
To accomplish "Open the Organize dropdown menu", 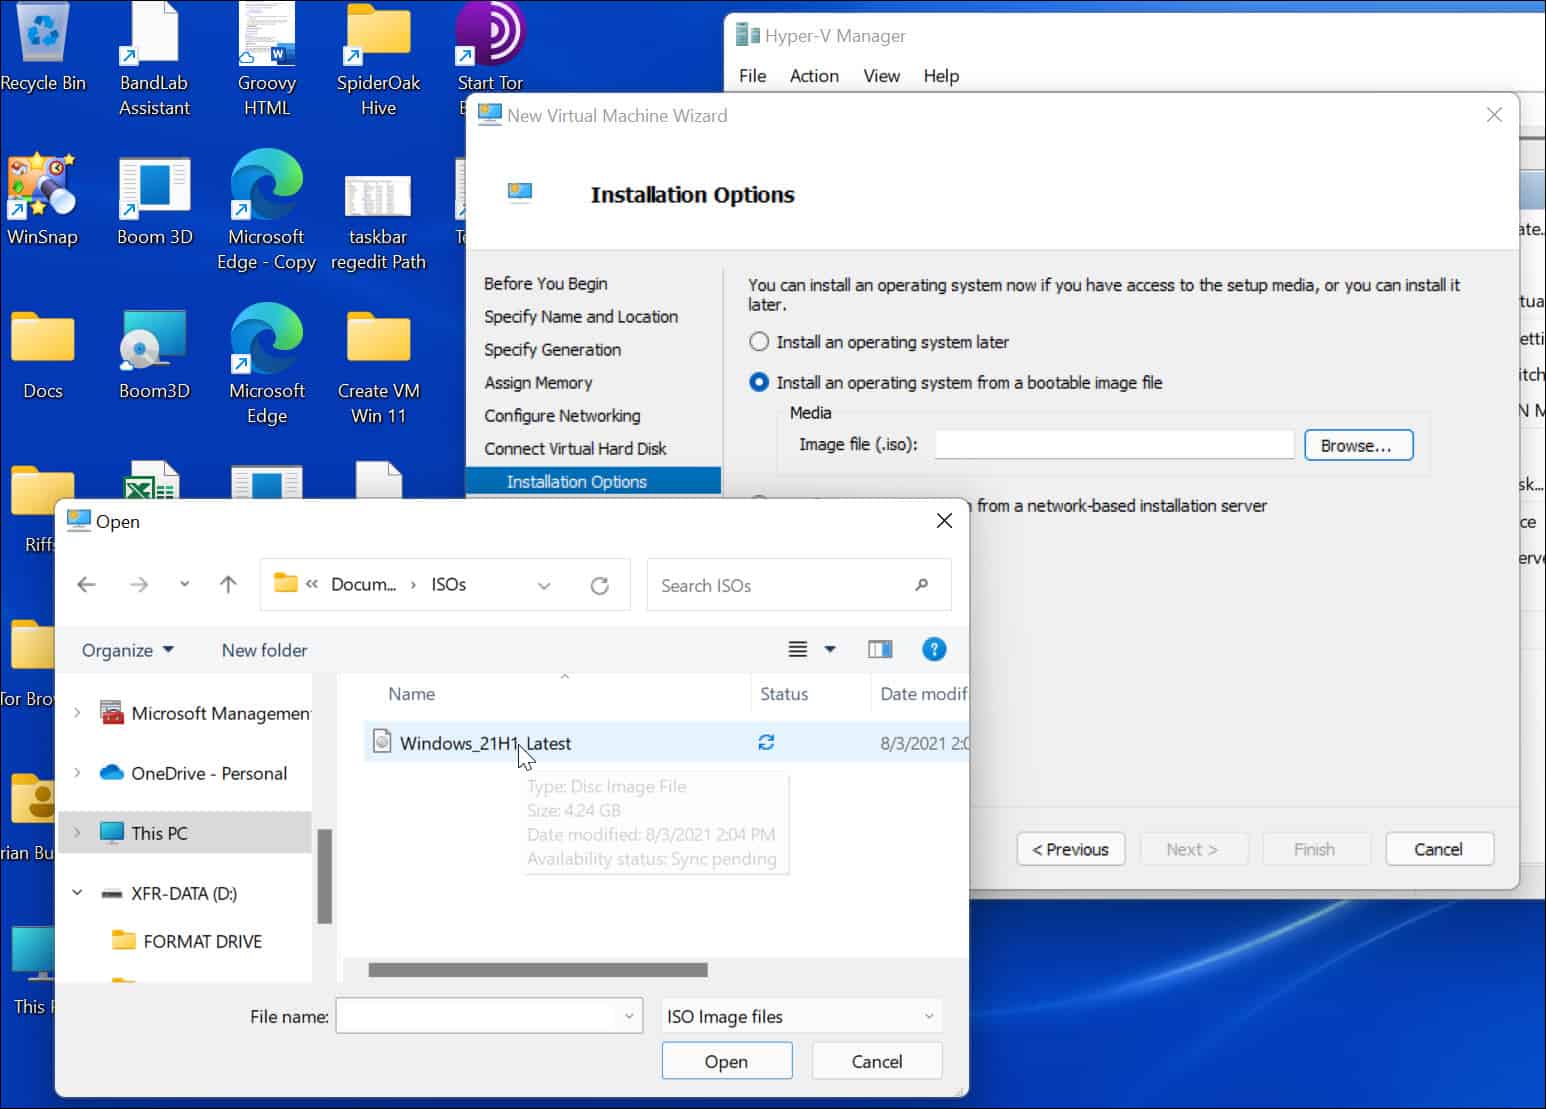I will pos(127,650).
